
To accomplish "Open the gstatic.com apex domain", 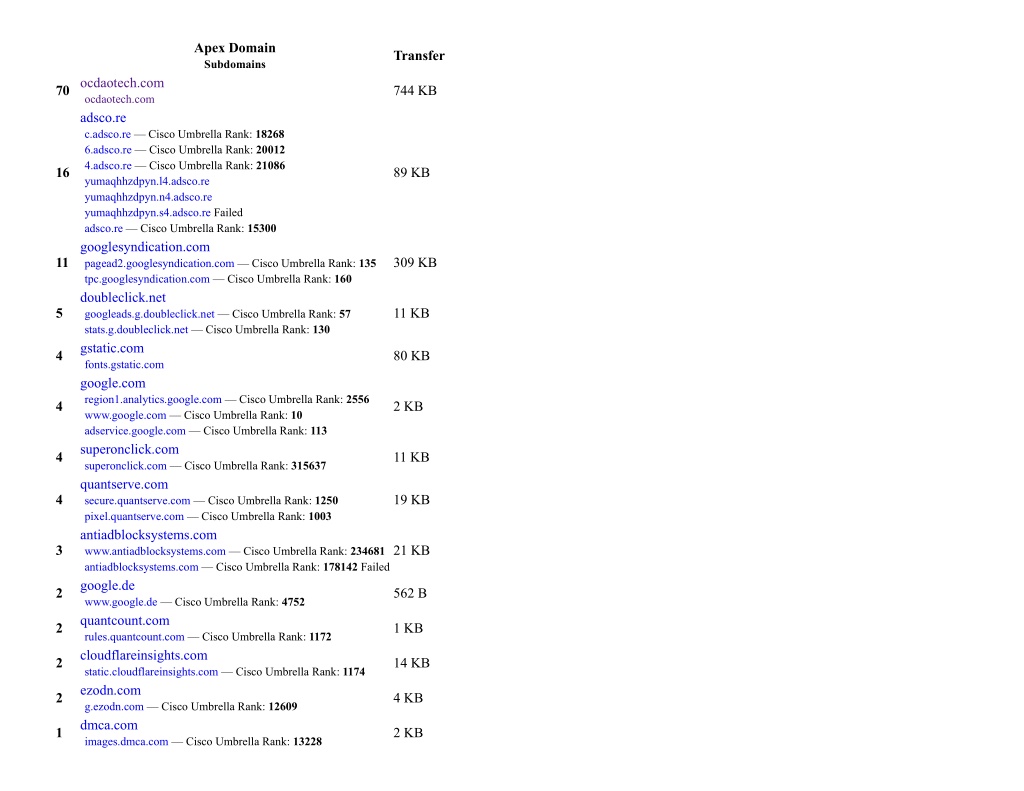I will (112, 348).
